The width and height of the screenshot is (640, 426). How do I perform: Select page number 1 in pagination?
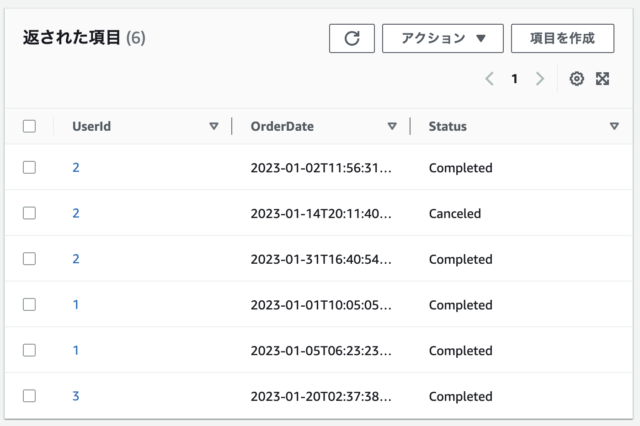click(x=514, y=78)
